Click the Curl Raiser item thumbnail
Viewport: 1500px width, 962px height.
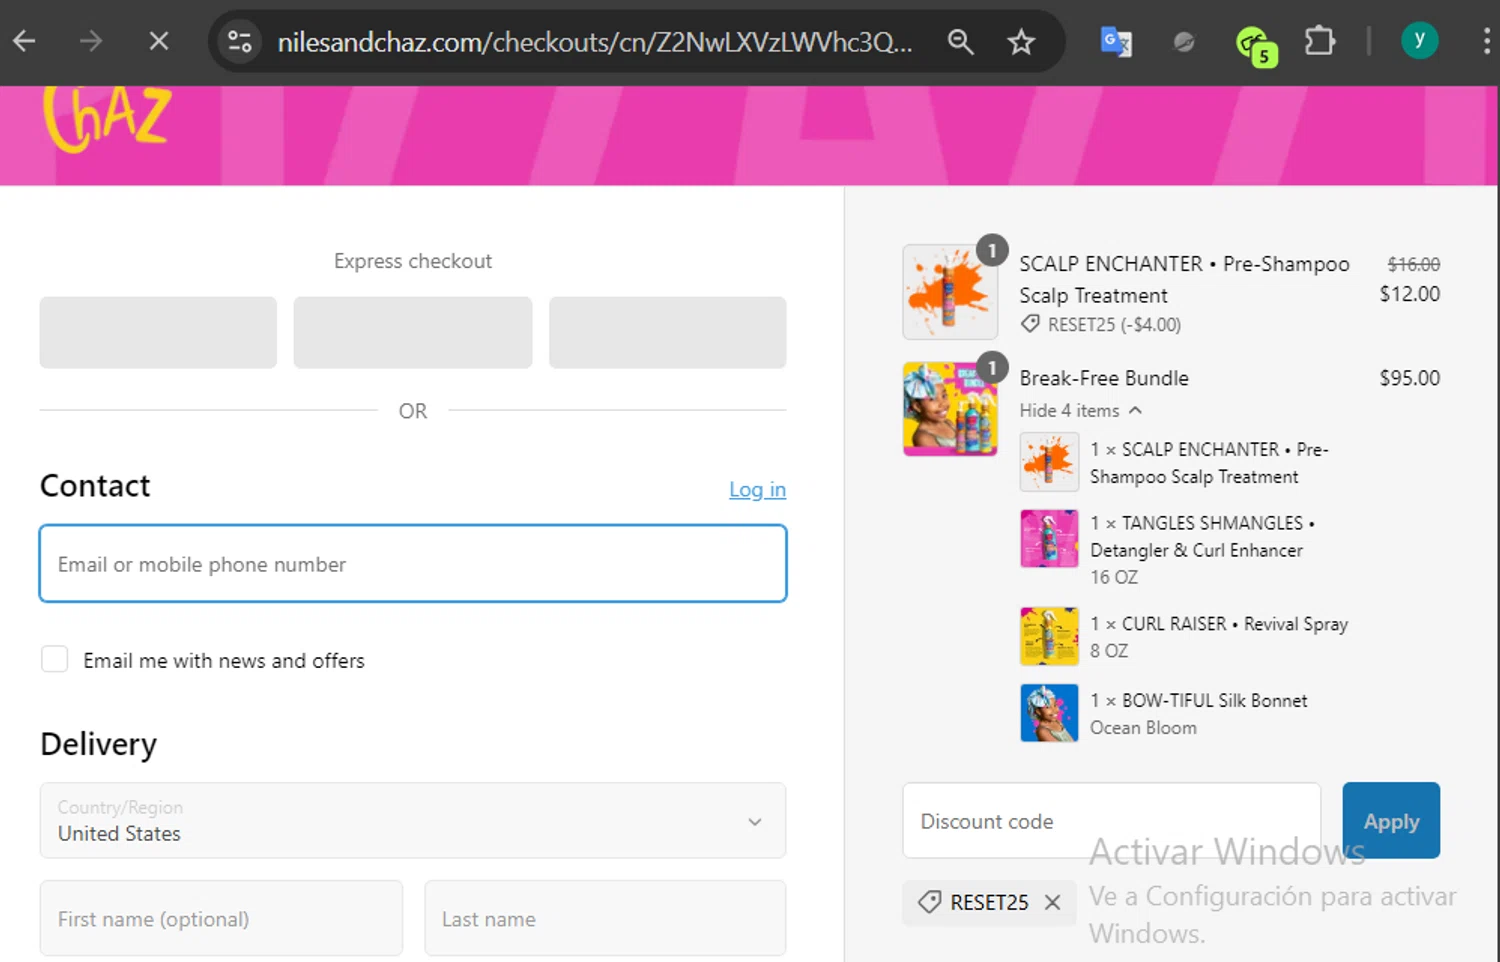(x=1049, y=636)
